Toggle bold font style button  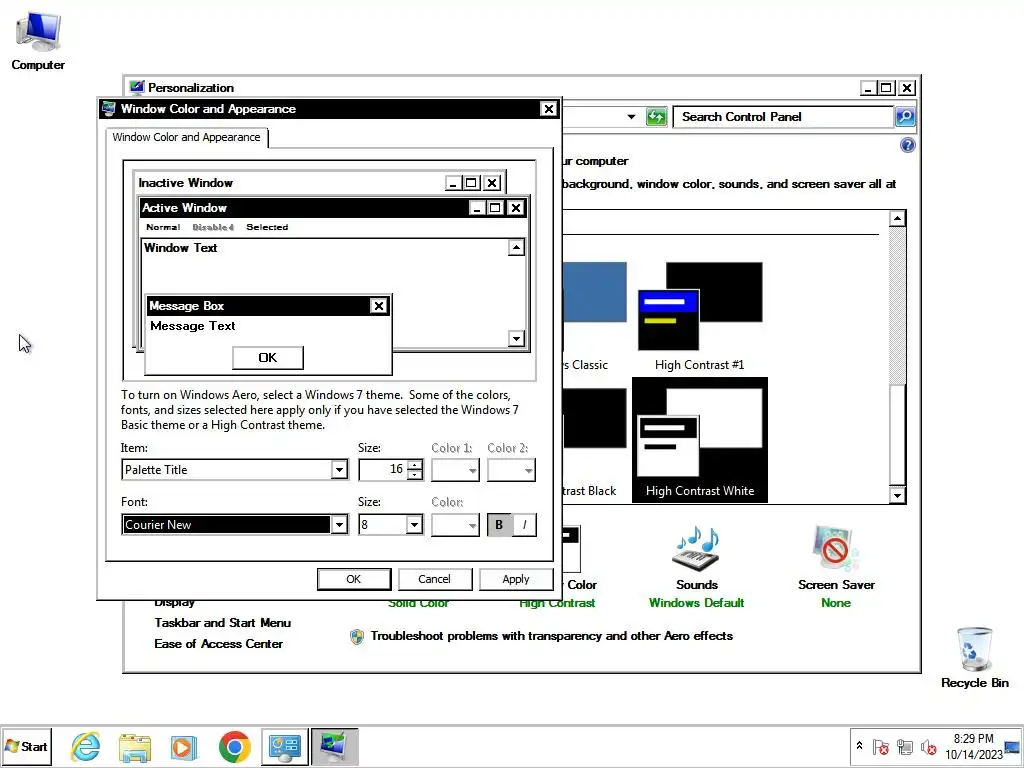500,524
